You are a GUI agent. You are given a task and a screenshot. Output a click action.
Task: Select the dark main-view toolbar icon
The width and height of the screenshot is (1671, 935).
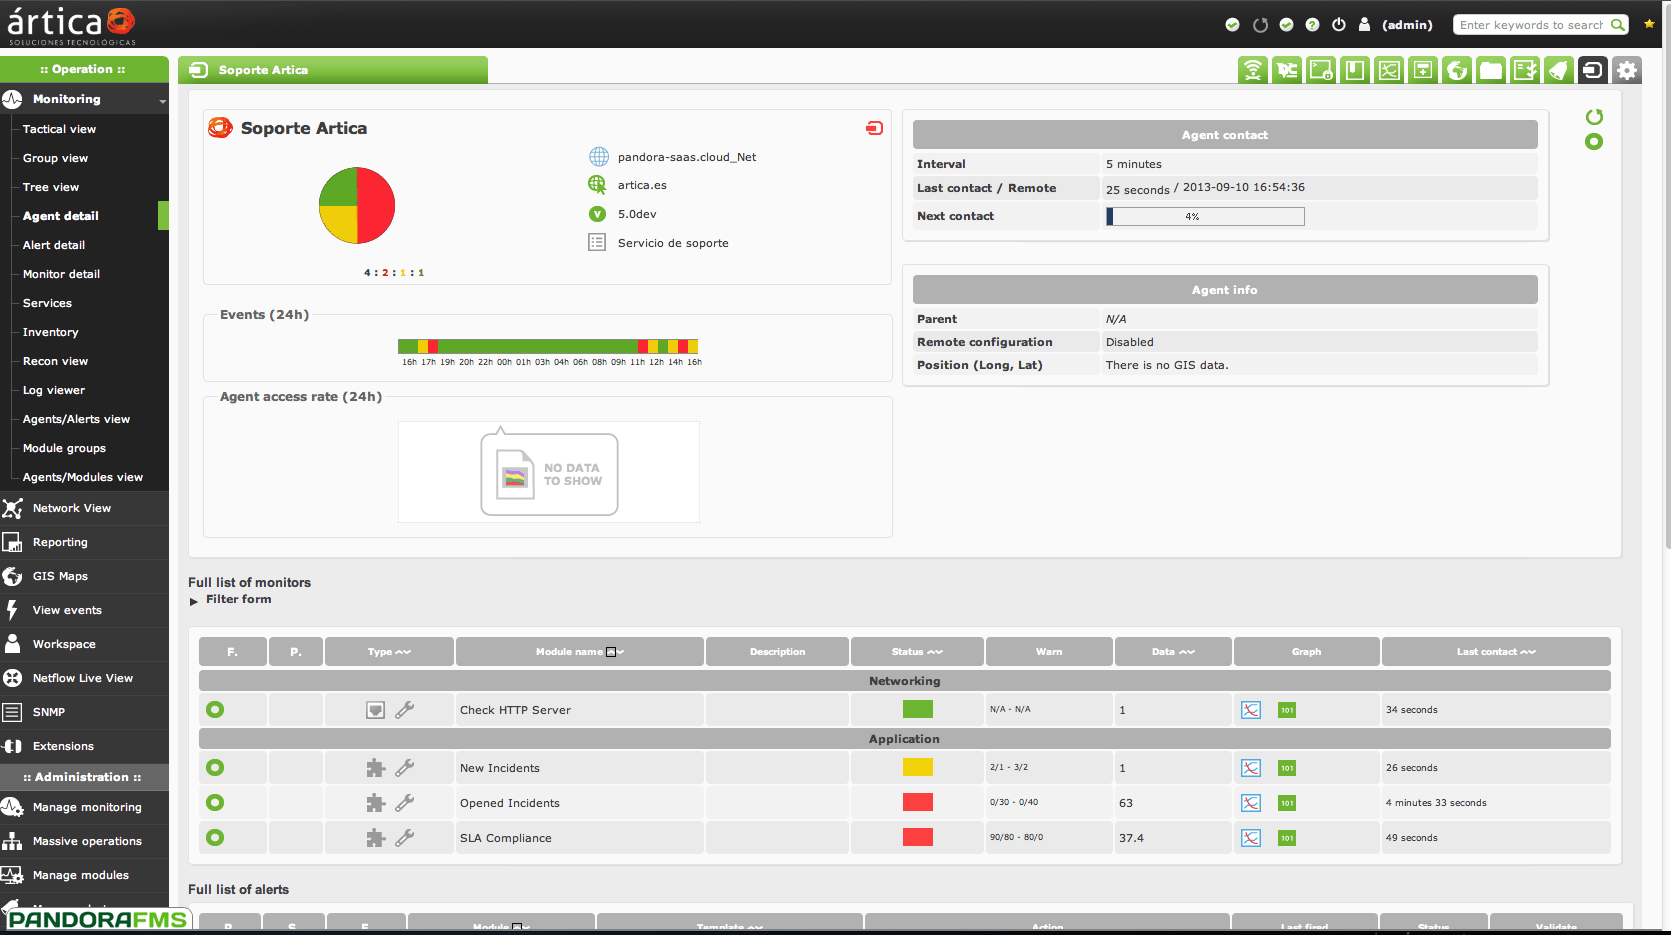click(1593, 70)
